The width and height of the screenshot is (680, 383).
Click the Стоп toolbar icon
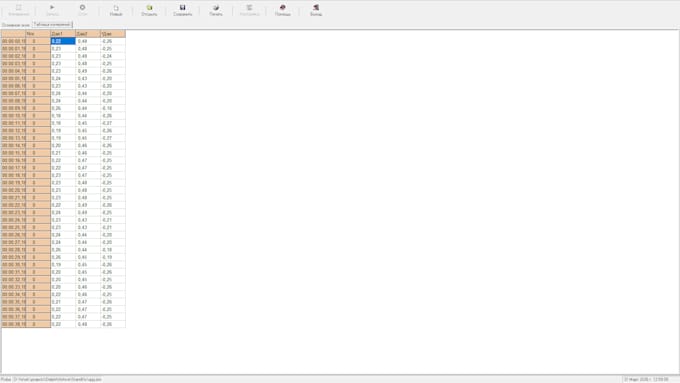click(82, 10)
